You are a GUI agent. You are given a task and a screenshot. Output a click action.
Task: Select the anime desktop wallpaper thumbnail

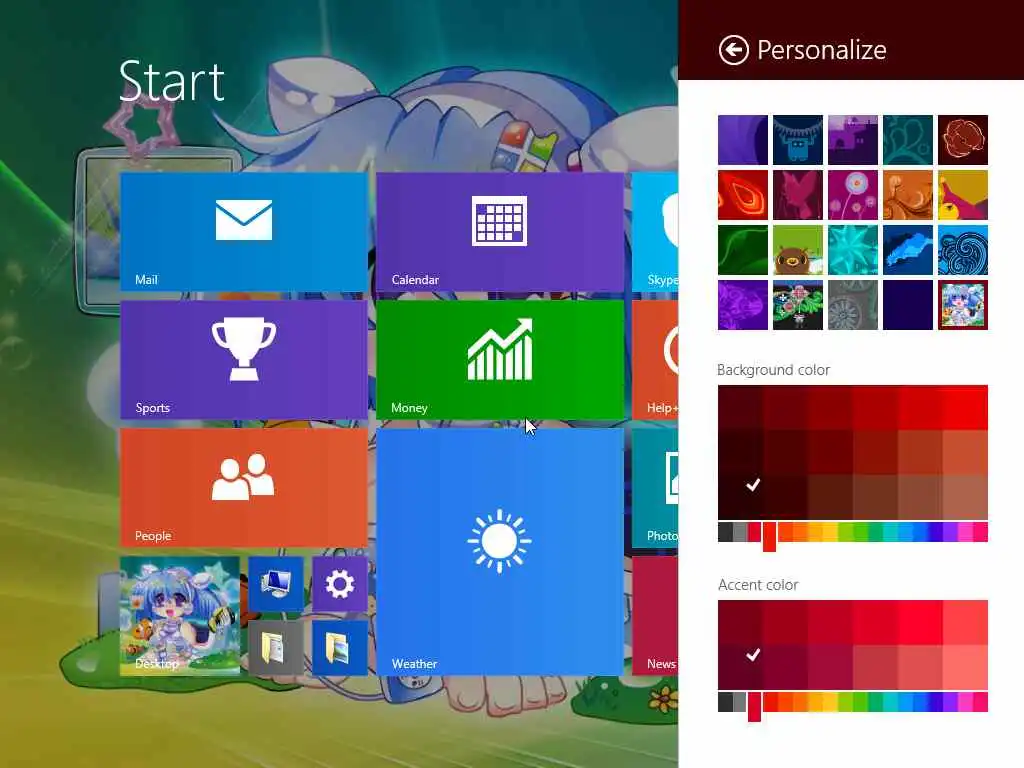coord(963,305)
